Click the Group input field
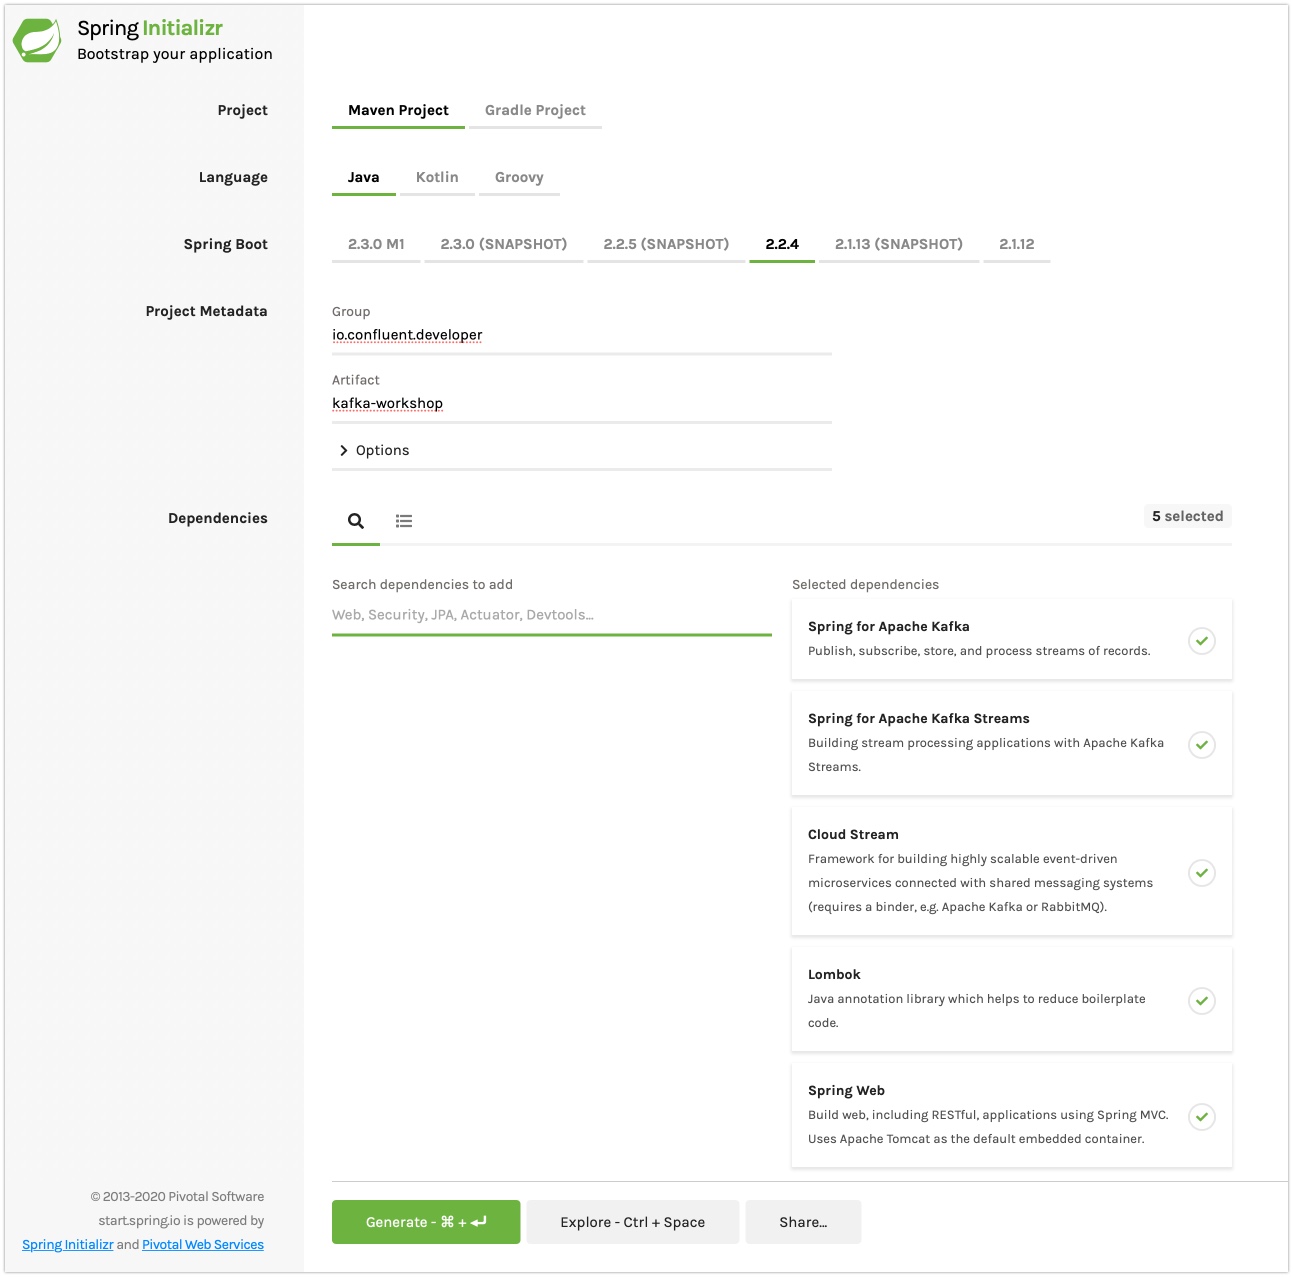The height and width of the screenshot is (1277, 1293). click(582, 336)
